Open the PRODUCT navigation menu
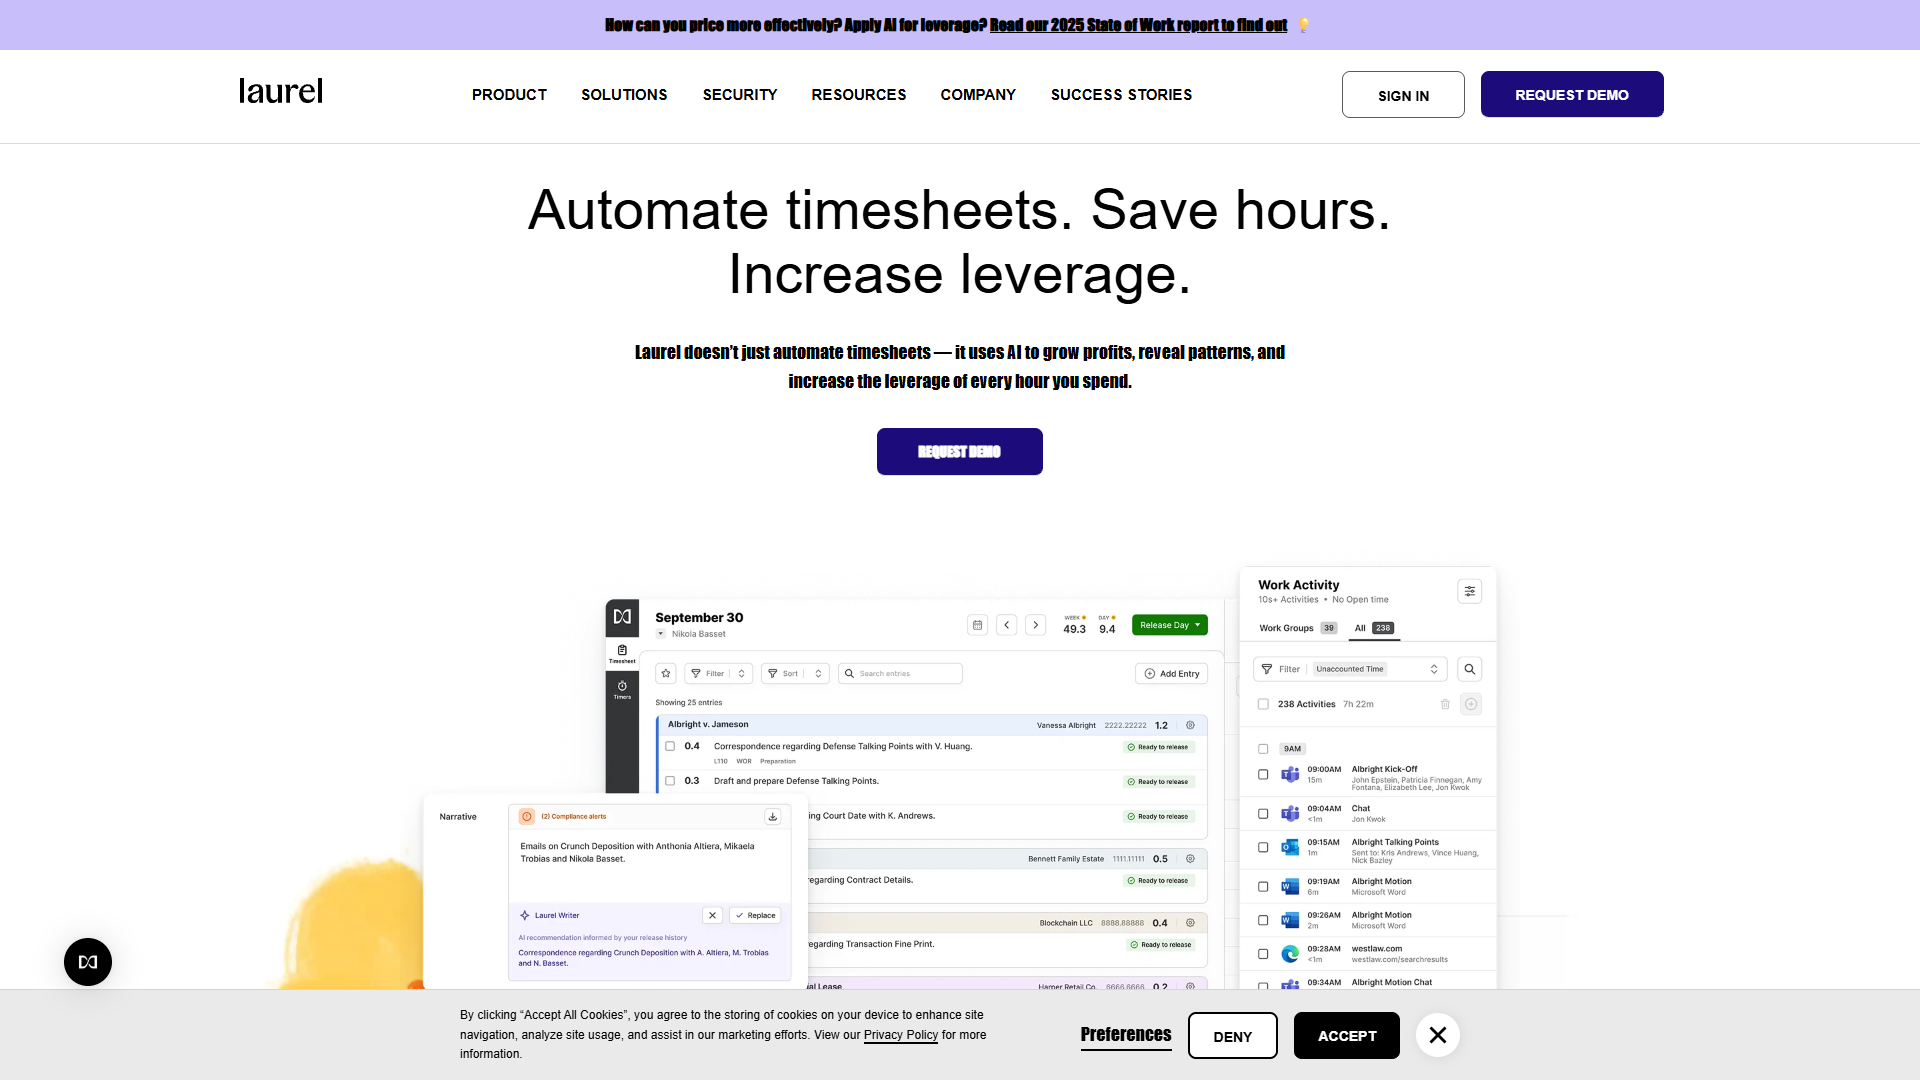The width and height of the screenshot is (1920, 1080). pos(509,94)
